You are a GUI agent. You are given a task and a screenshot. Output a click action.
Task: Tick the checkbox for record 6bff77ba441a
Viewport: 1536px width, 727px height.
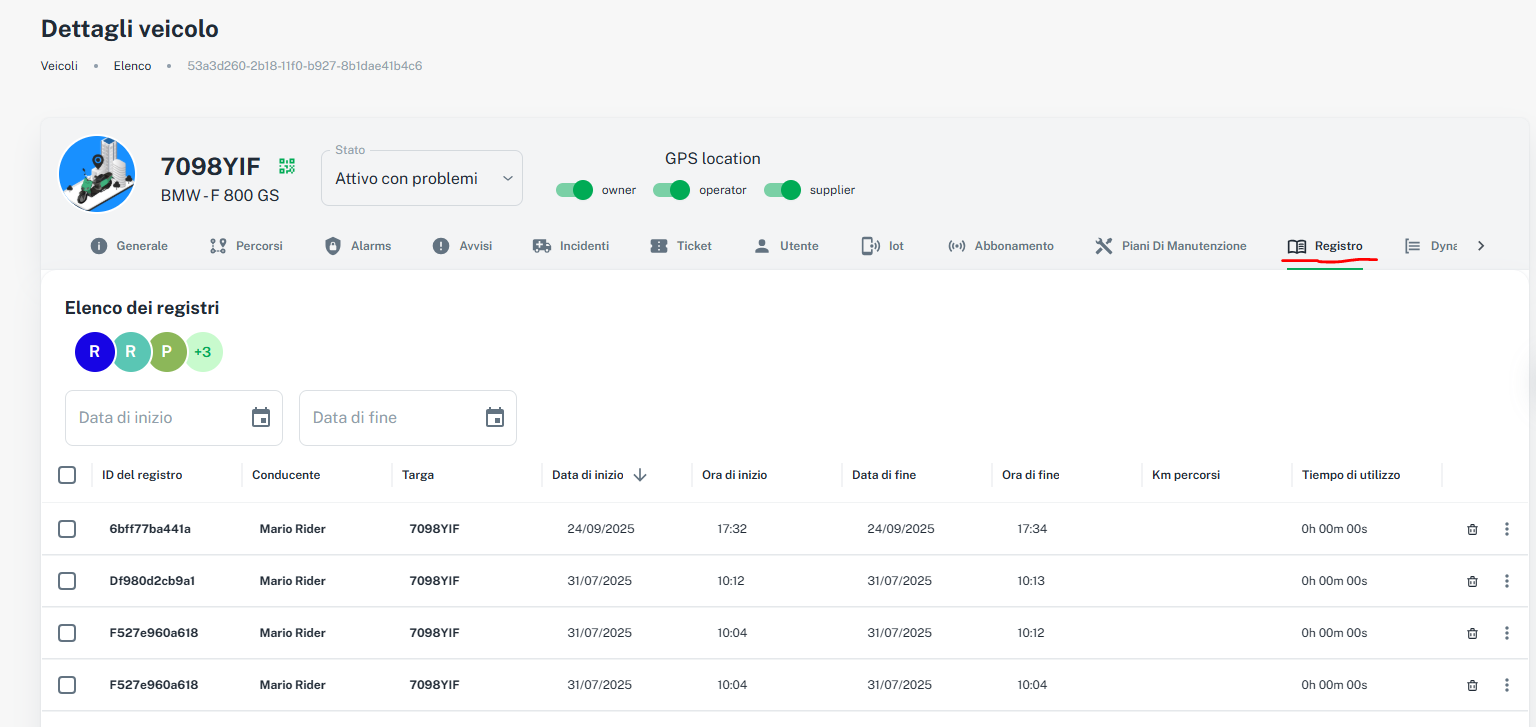[x=67, y=529]
